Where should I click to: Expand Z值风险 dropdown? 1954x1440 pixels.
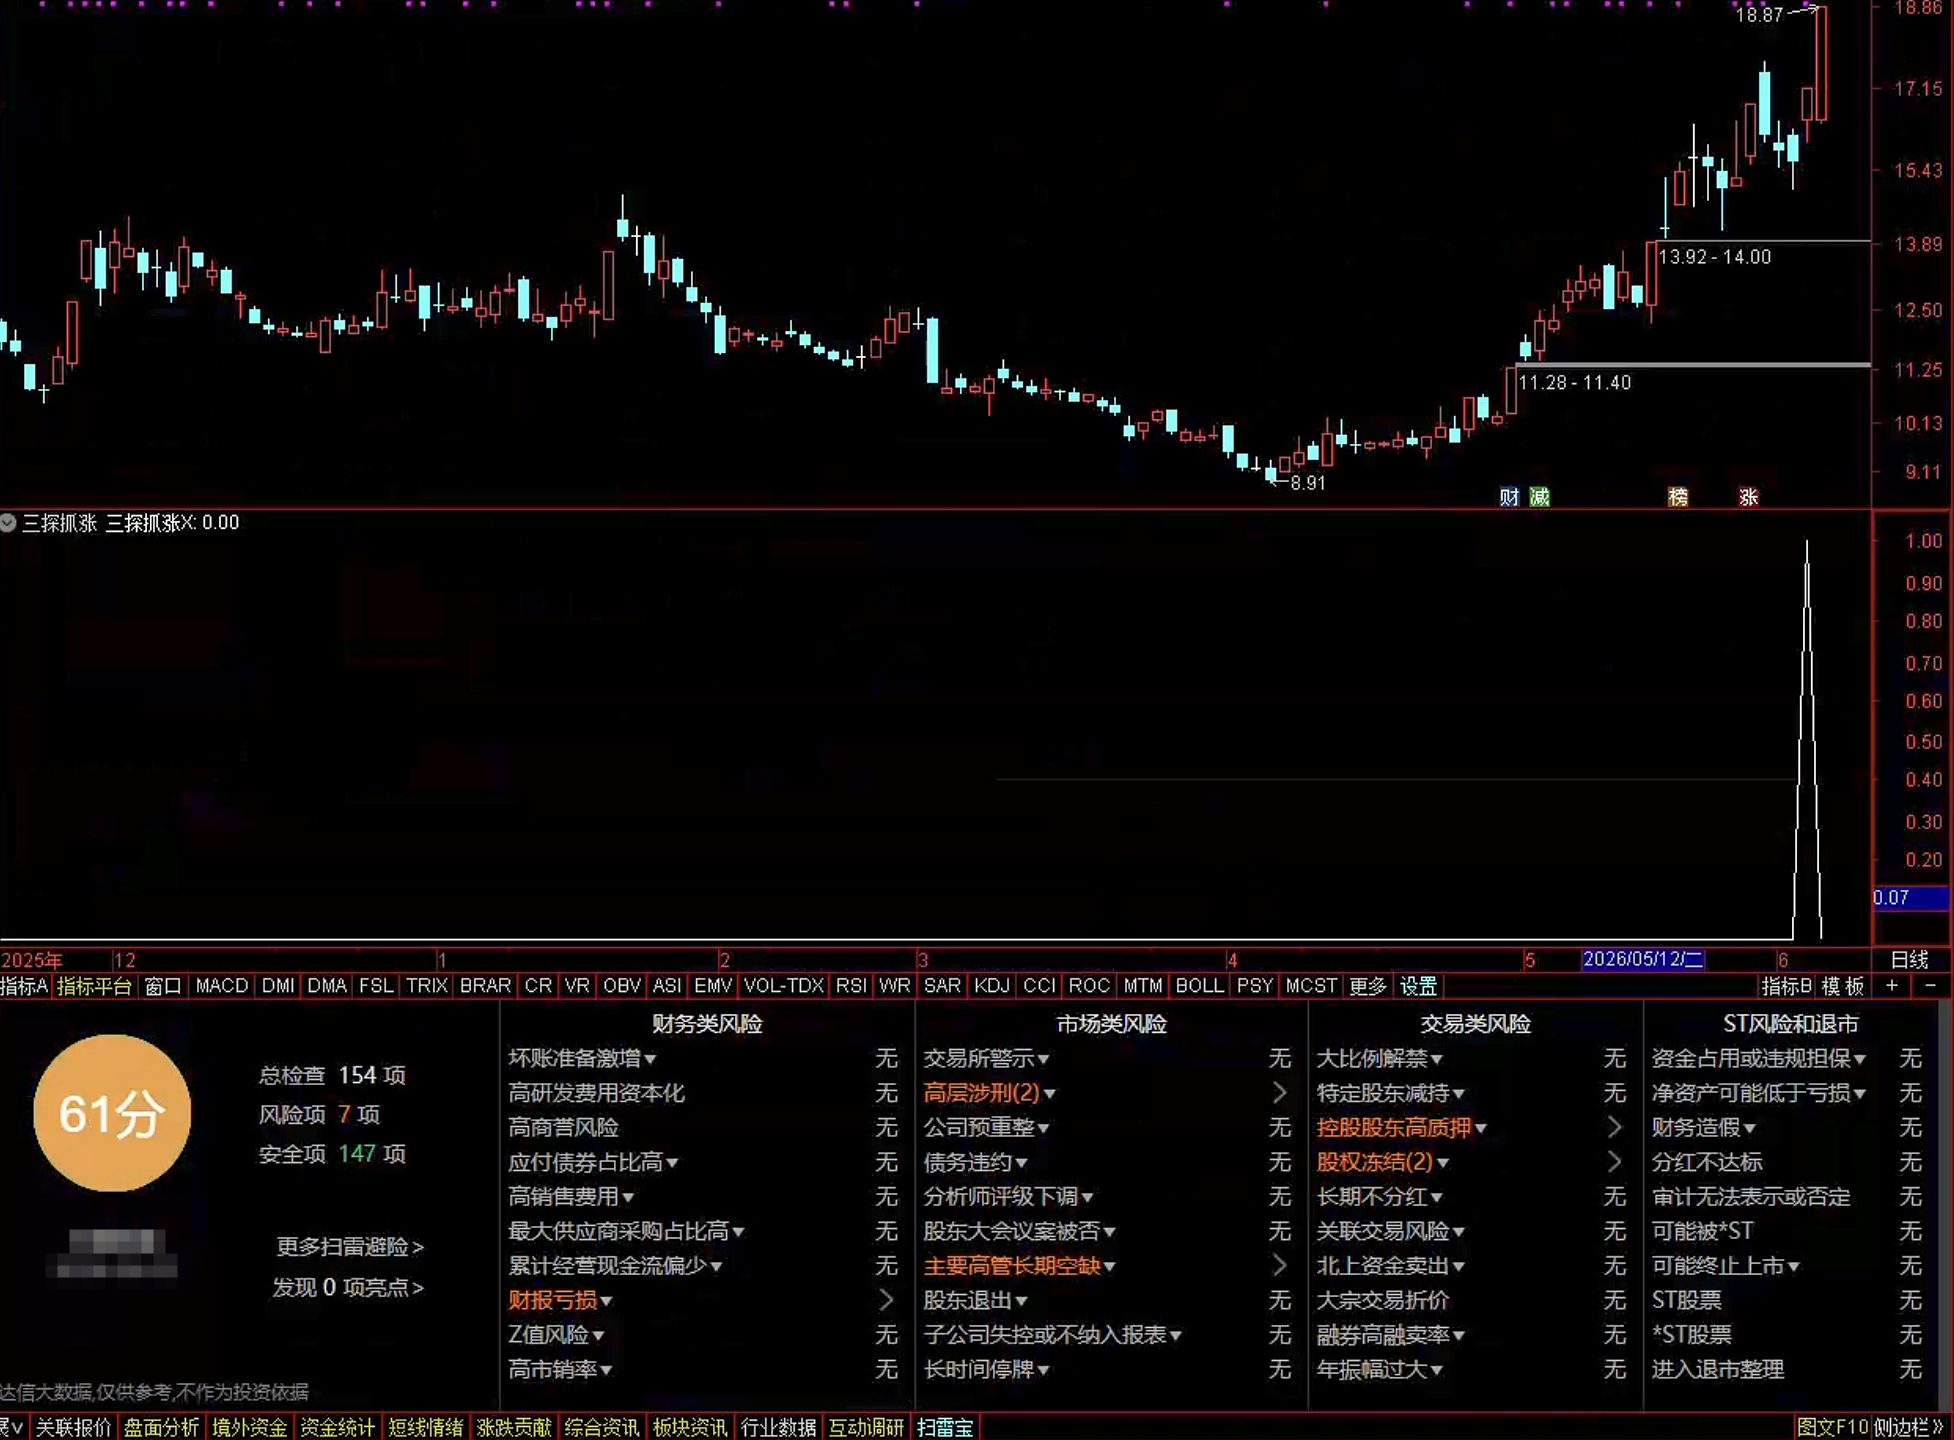598,1336
